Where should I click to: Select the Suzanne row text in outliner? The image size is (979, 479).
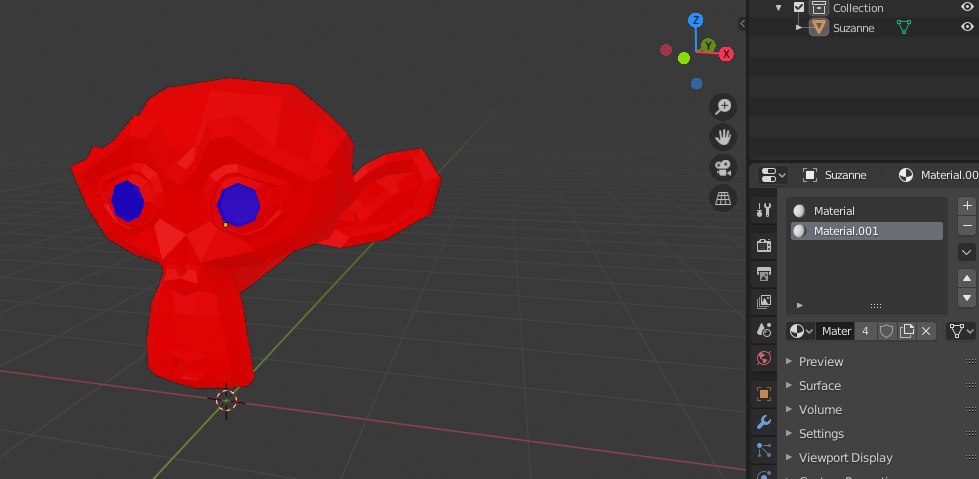pos(854,28)
